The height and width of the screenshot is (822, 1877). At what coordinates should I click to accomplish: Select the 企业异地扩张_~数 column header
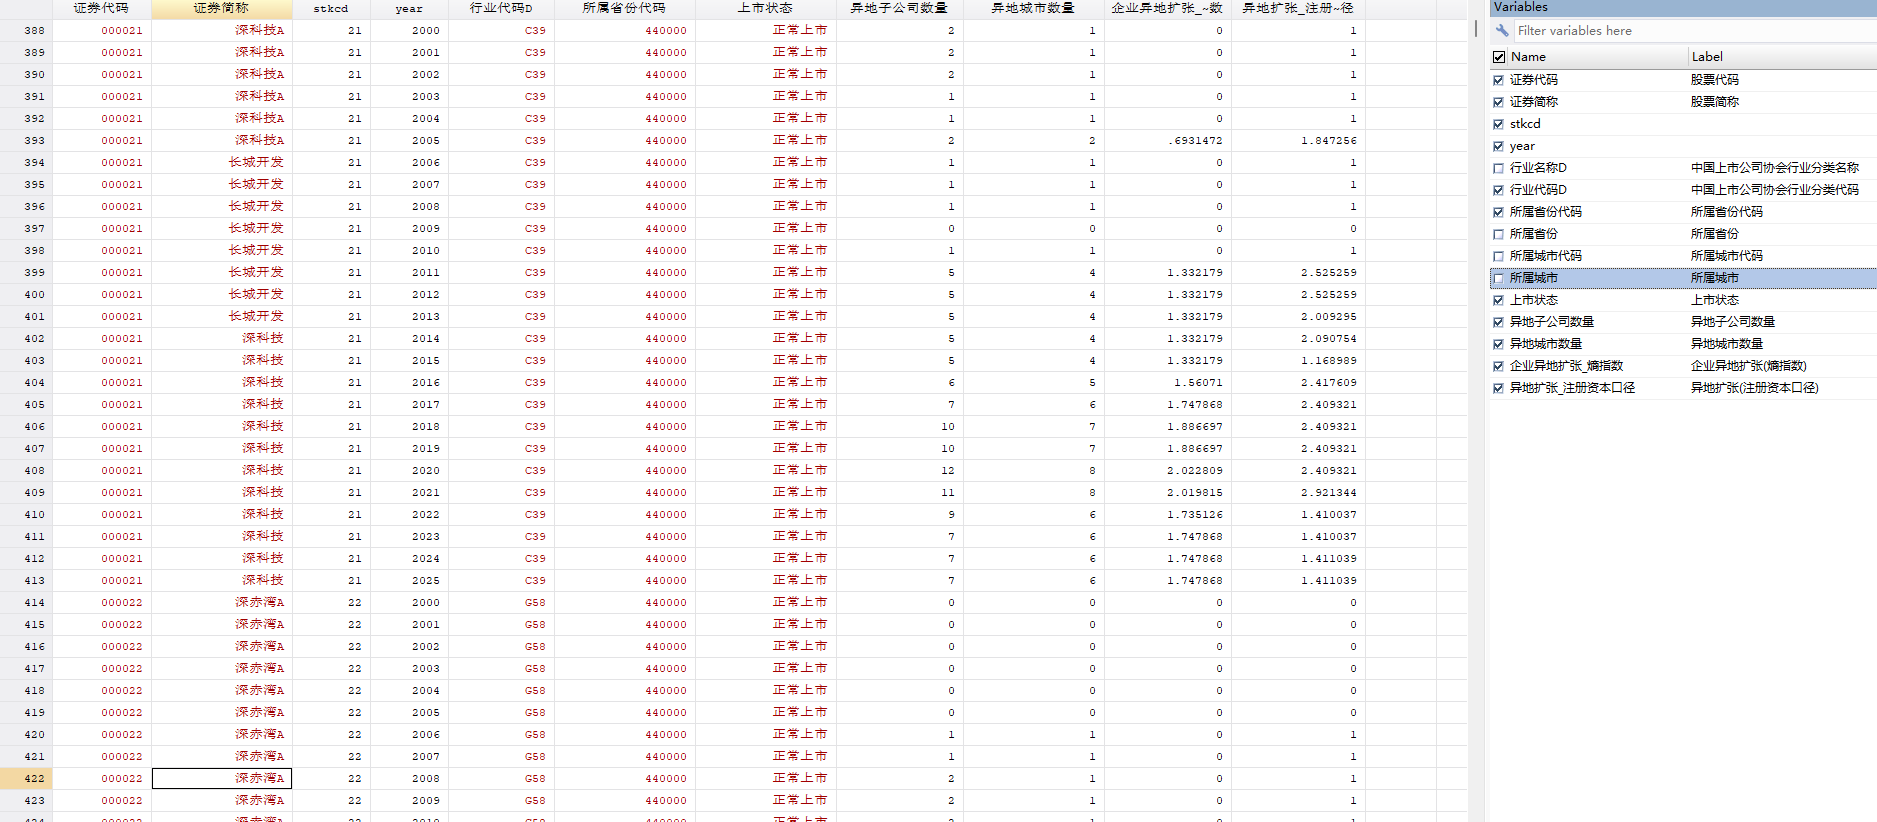pos(1167,9)
